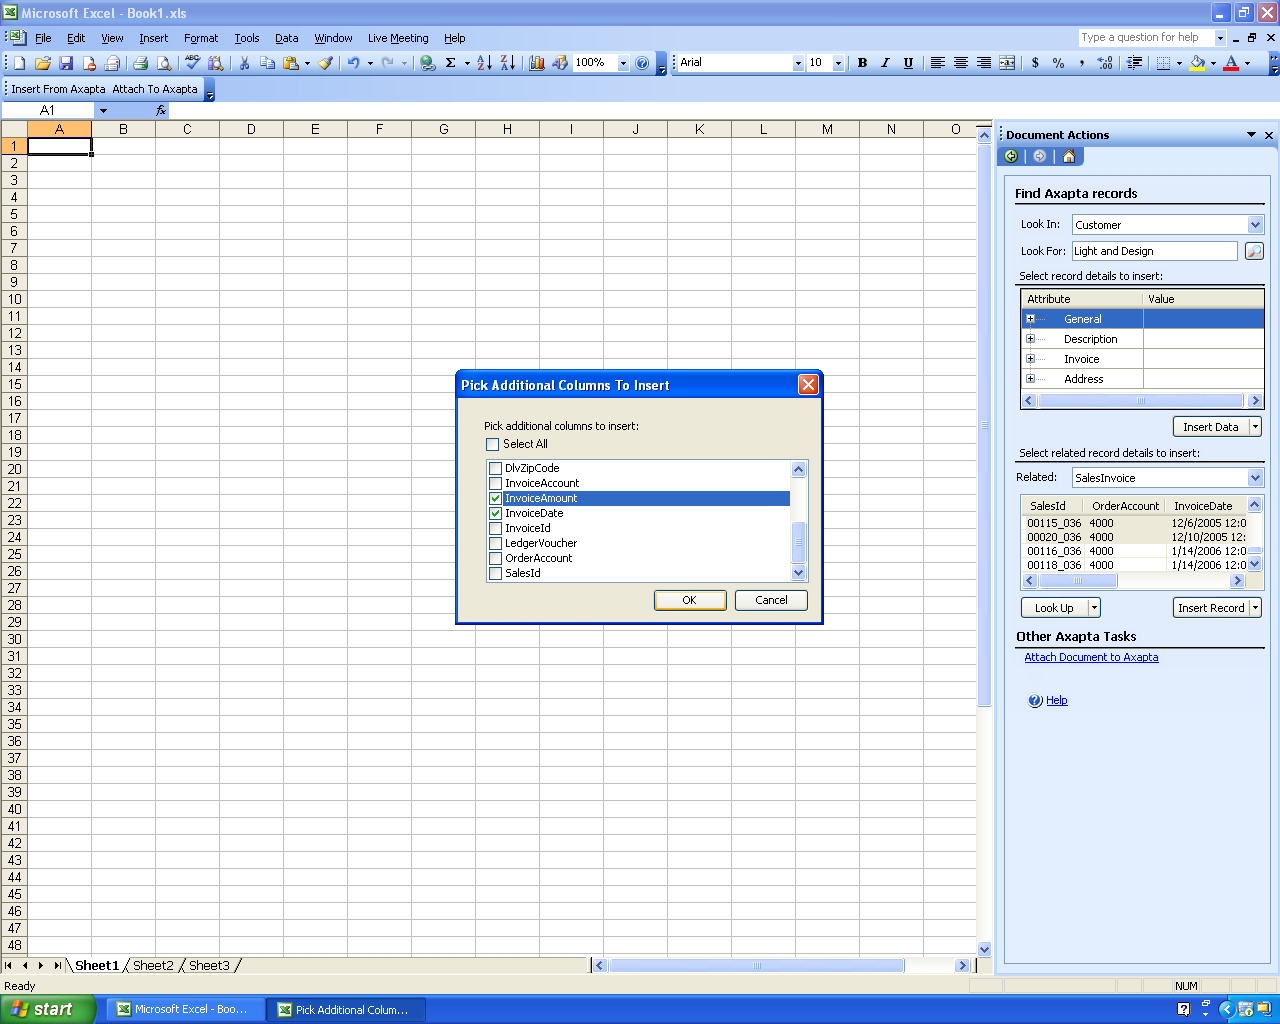Check the InvoiceId column checkbox
1280x1024 pixels.
click(x=495, y=528)
